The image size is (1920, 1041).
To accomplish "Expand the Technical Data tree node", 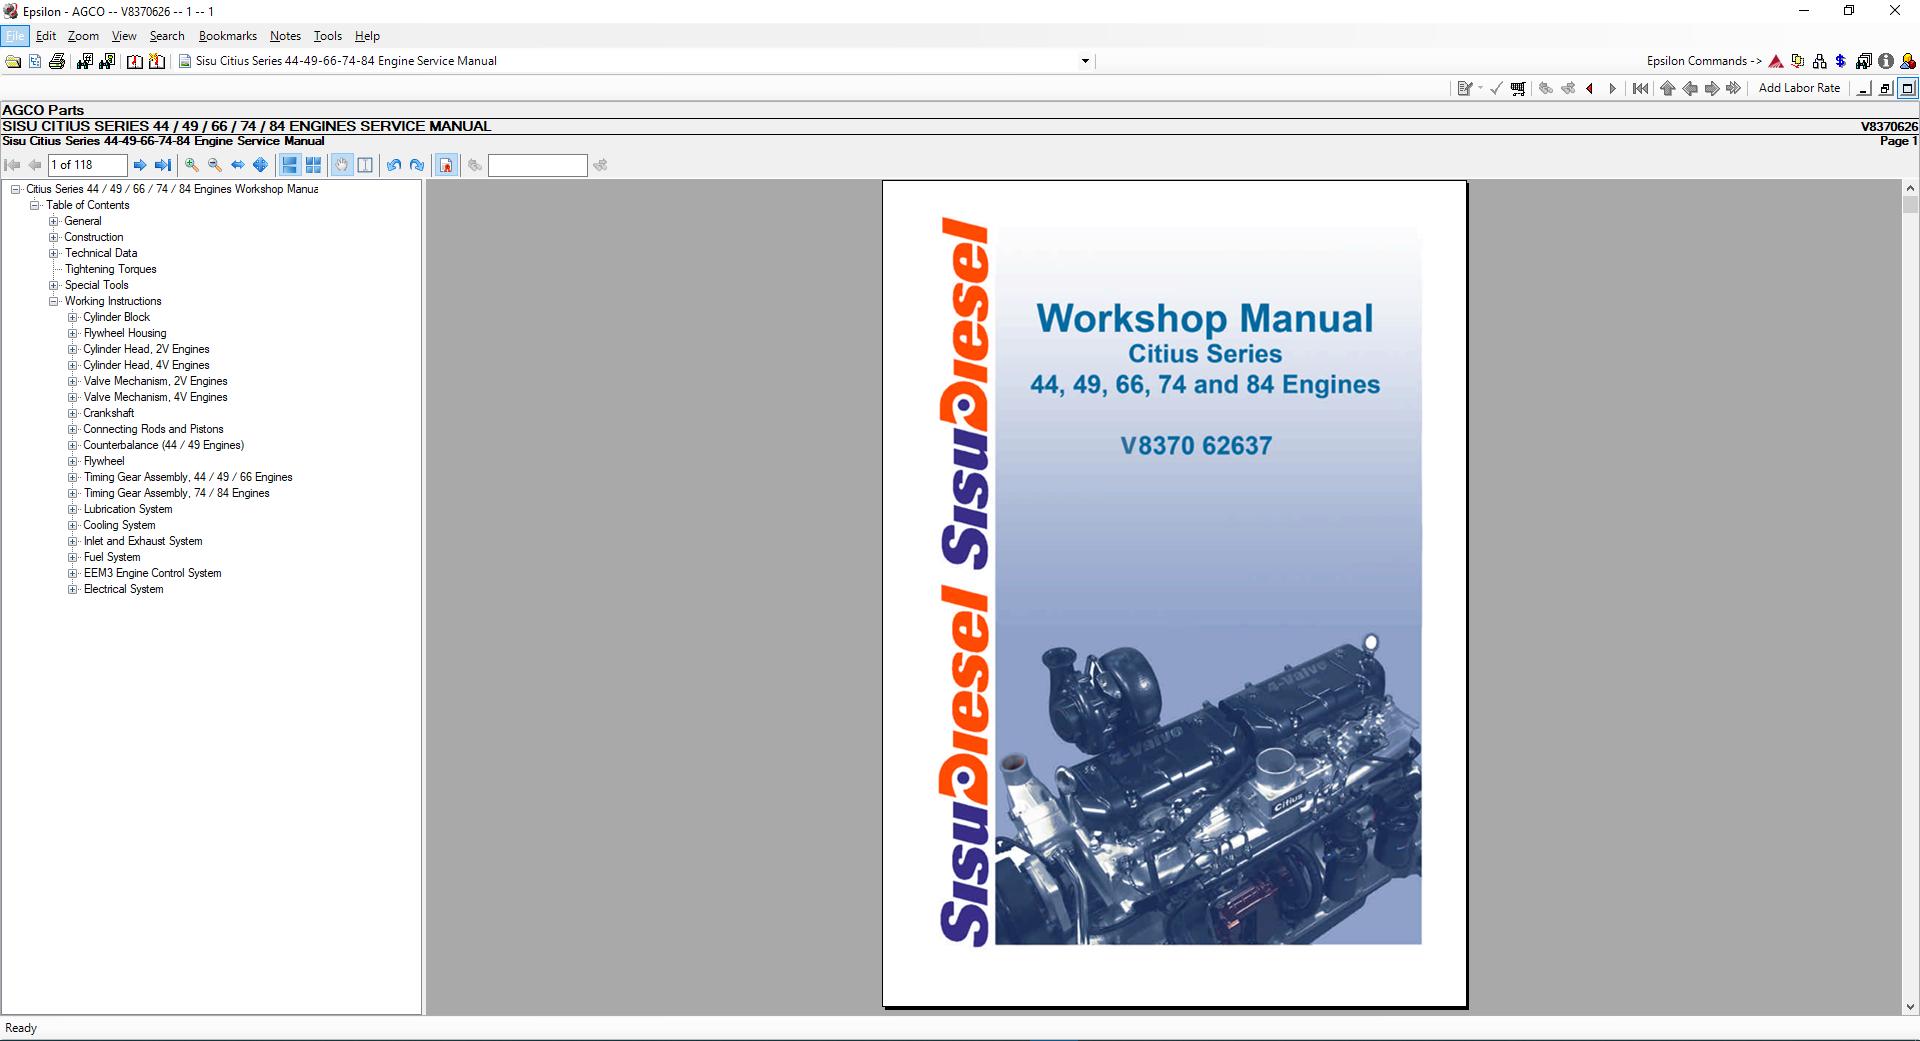I will [54, 253].
